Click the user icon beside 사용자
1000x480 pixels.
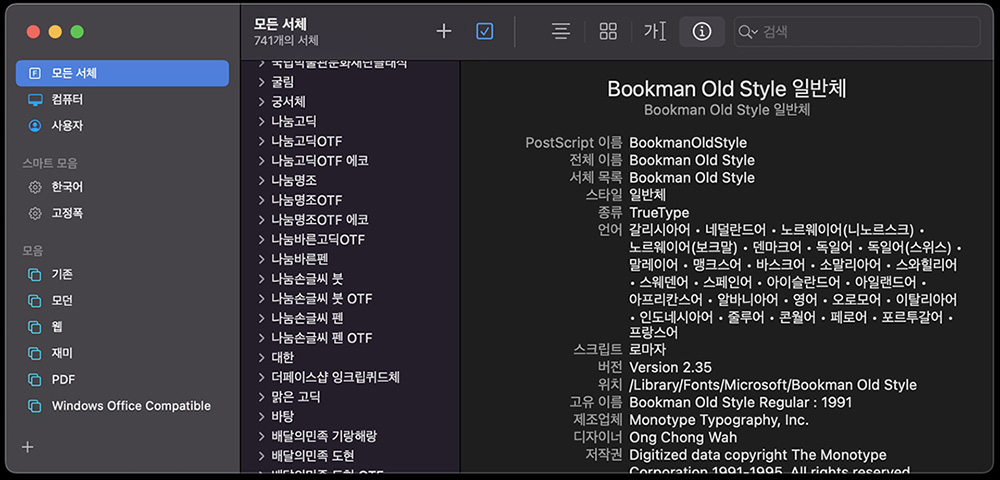point(34,126)
